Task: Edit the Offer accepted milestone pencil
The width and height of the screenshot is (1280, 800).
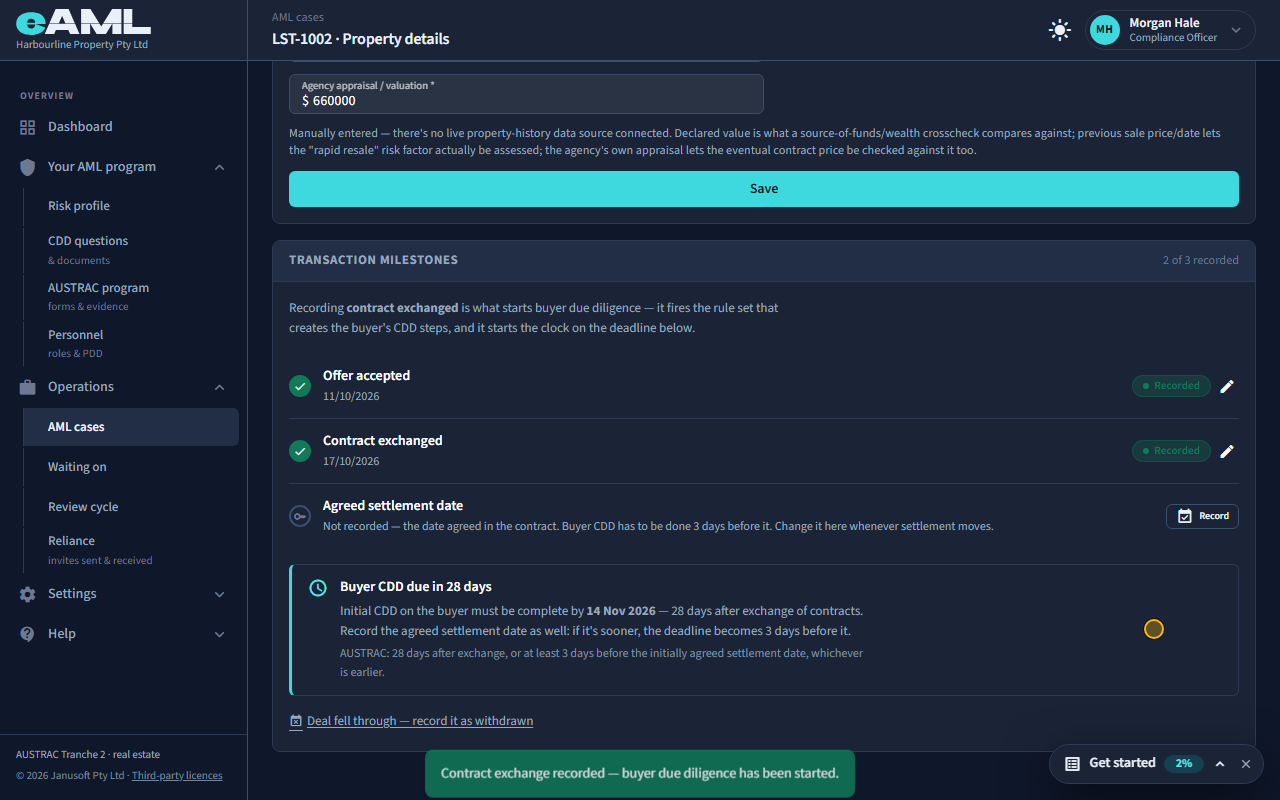Action: tap(1227, 386)
